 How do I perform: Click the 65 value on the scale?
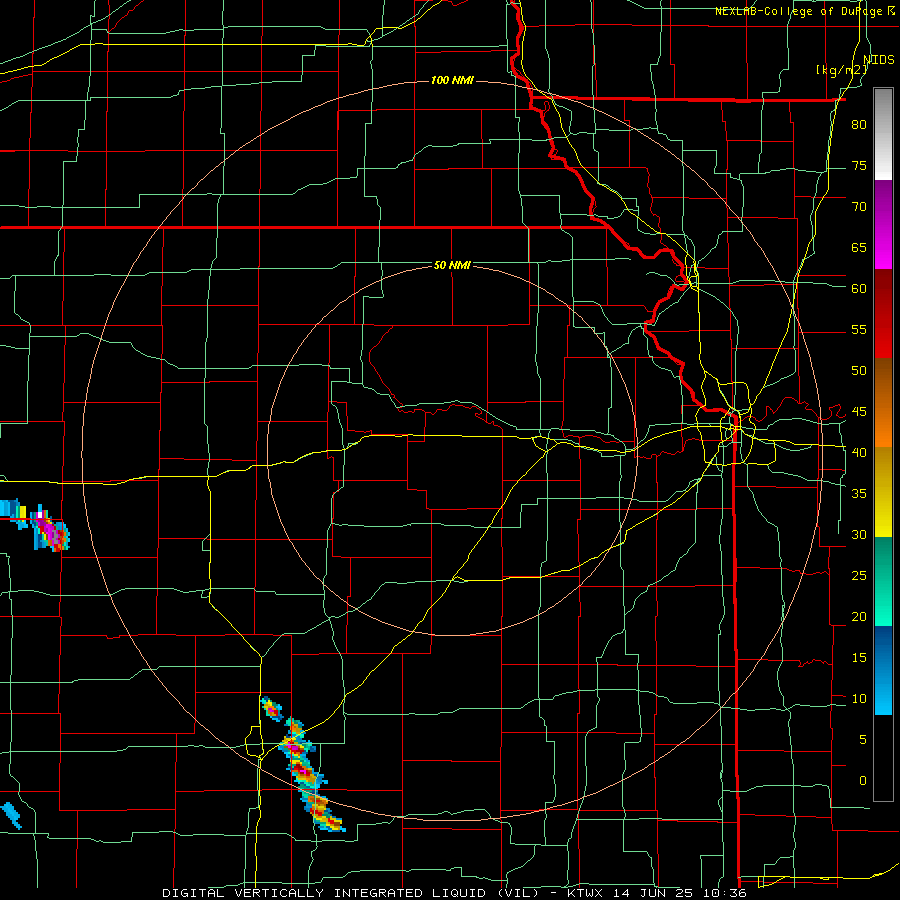(859, 248)
